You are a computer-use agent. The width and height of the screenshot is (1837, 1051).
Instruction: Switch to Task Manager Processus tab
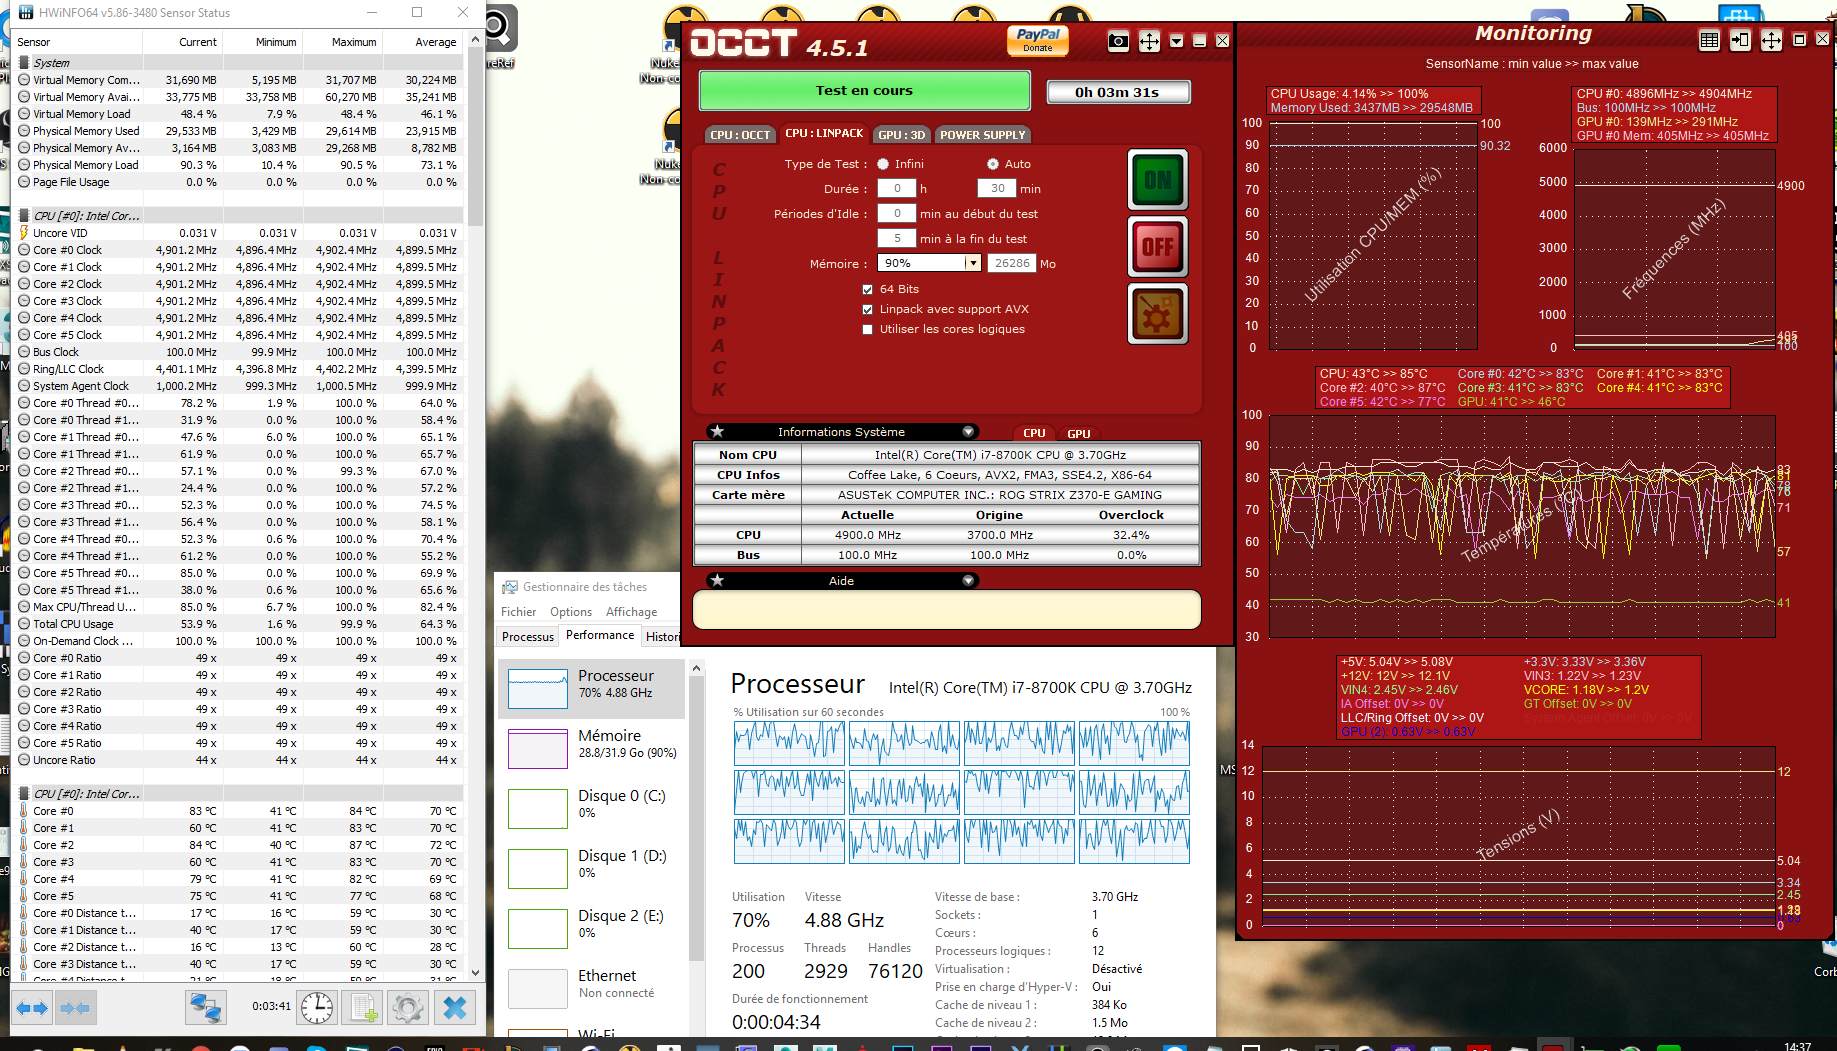(x=528, y=636)
